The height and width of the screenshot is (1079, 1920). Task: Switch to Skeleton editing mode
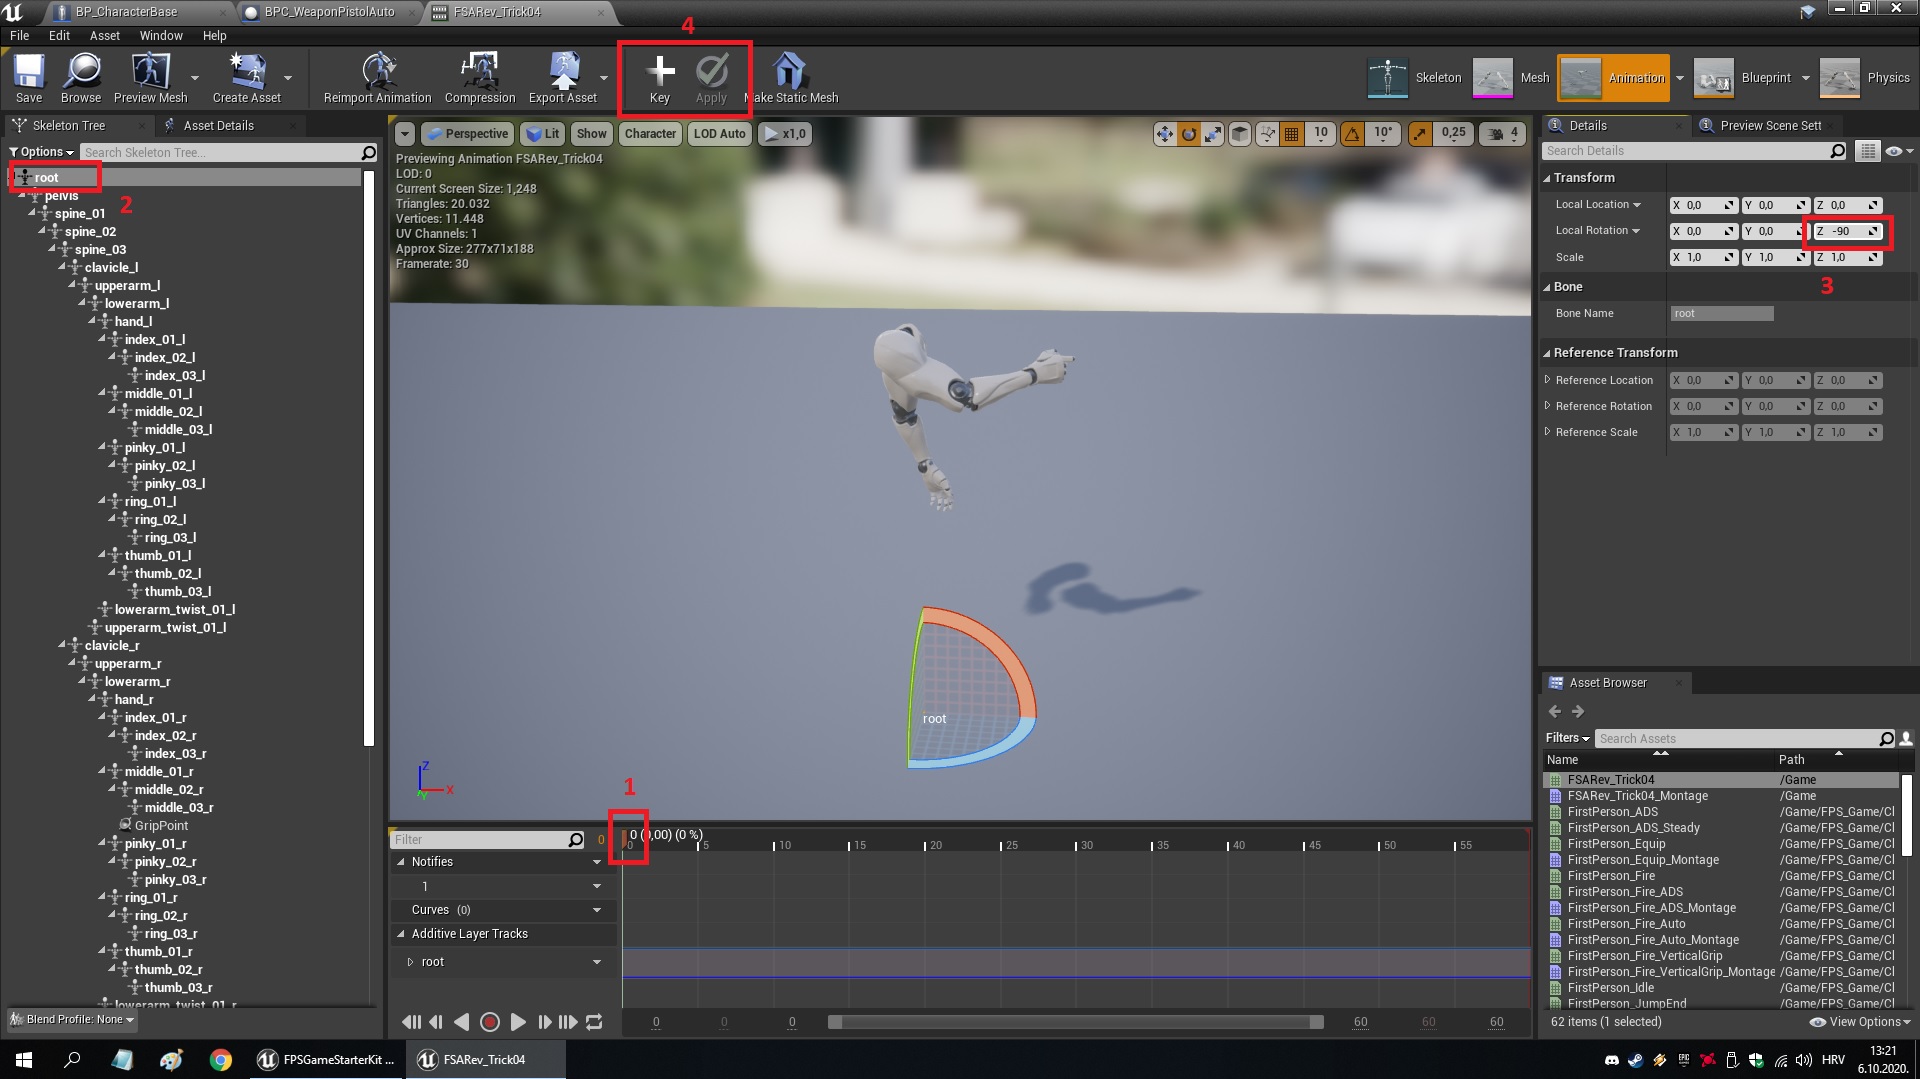coord(1414,77)
